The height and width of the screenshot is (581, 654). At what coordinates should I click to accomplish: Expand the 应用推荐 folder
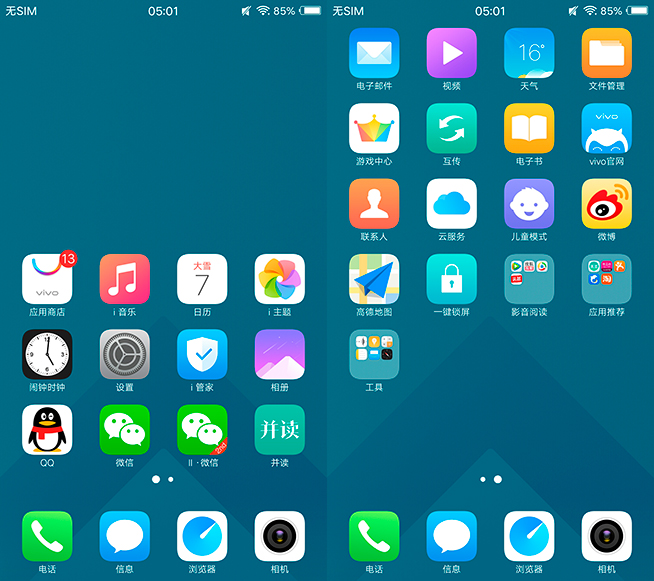coord(607,279)
